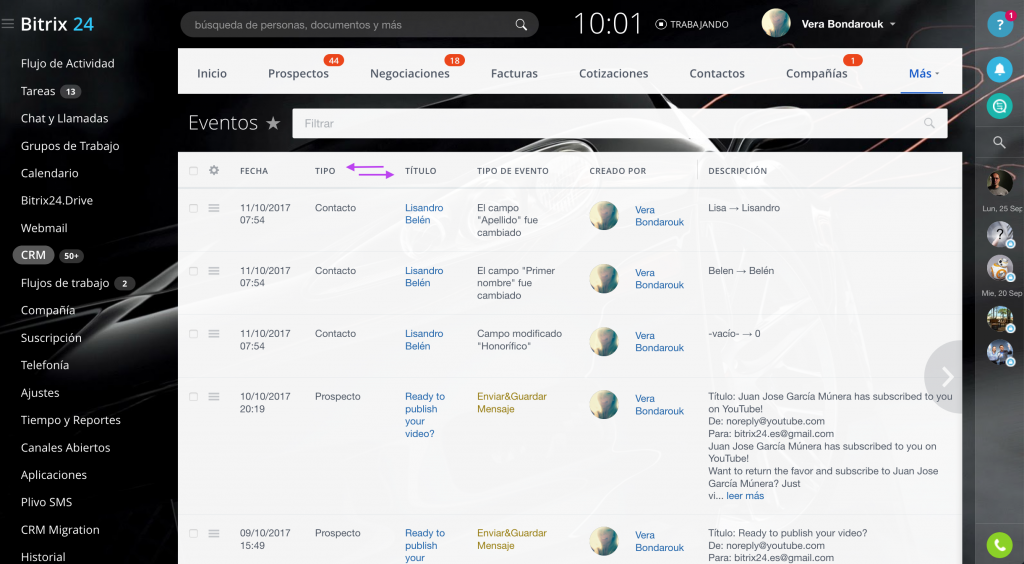The width and height of the screenshot is (1024, 564).
Task: Open the help question mark icon
Action: pos(999,24)
